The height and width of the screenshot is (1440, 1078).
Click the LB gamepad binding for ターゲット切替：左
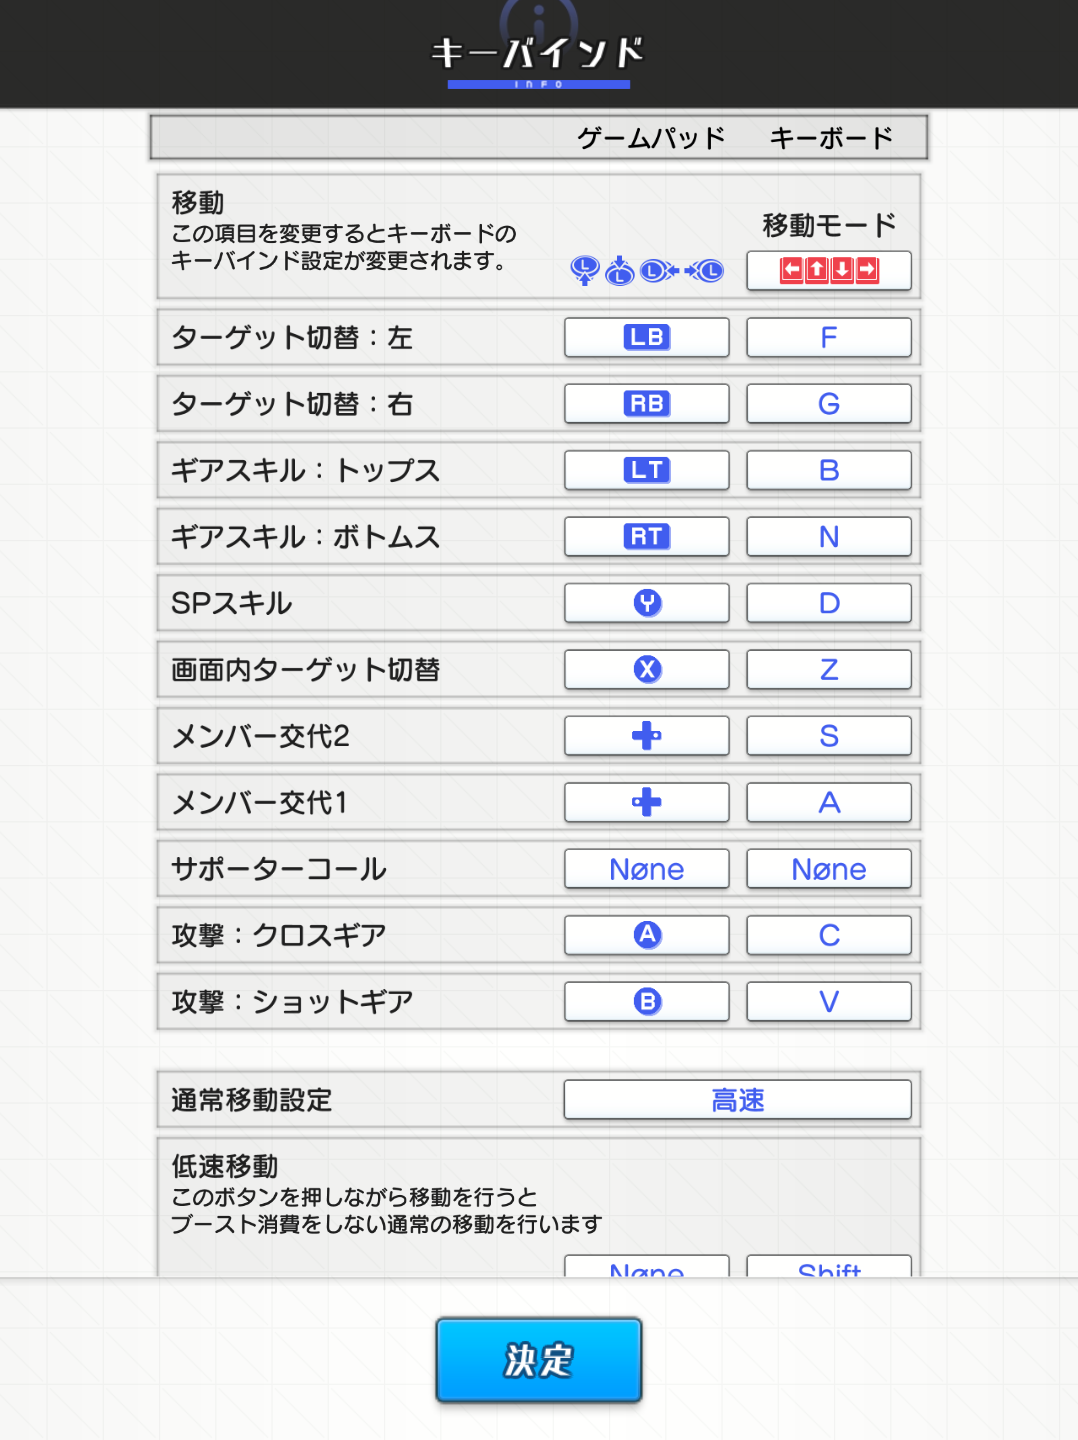(646, 337)
